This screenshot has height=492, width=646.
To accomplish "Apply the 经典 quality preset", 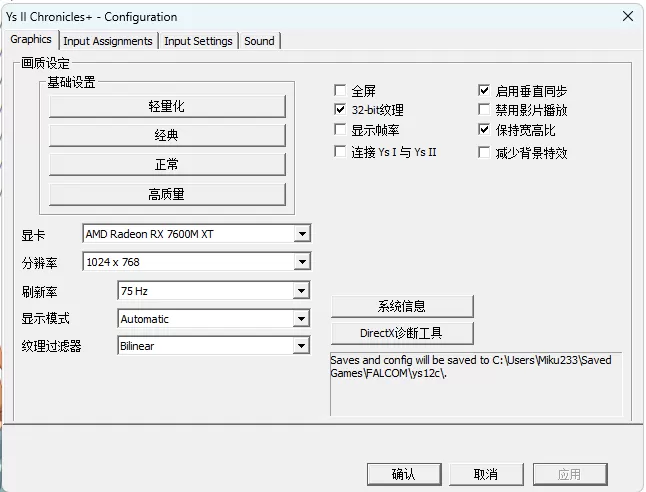I will (167, 135).
